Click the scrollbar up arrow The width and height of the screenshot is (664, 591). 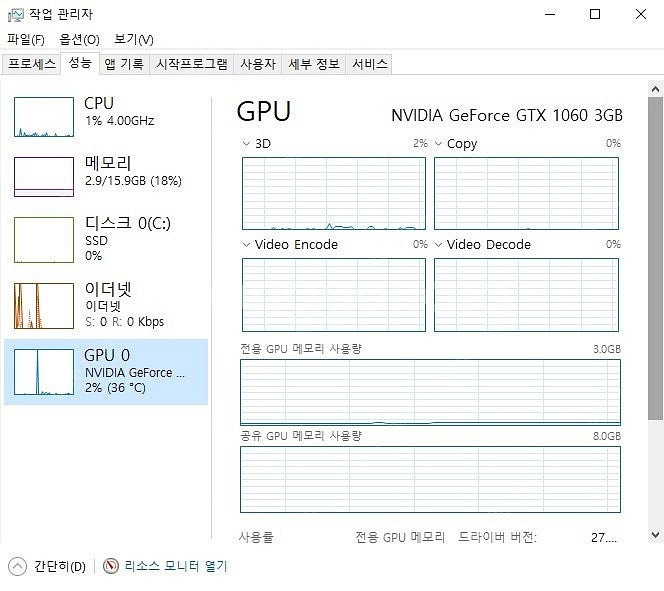[655, 89]
